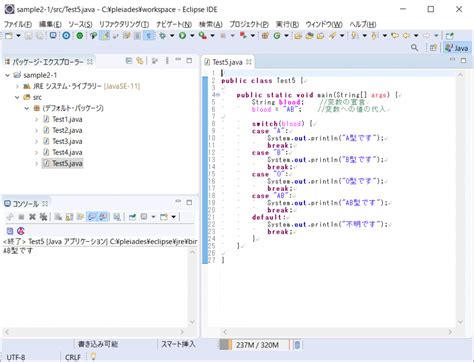Expand the Test1.java tree node
The image size is (474, 362).
click(36, 119)
